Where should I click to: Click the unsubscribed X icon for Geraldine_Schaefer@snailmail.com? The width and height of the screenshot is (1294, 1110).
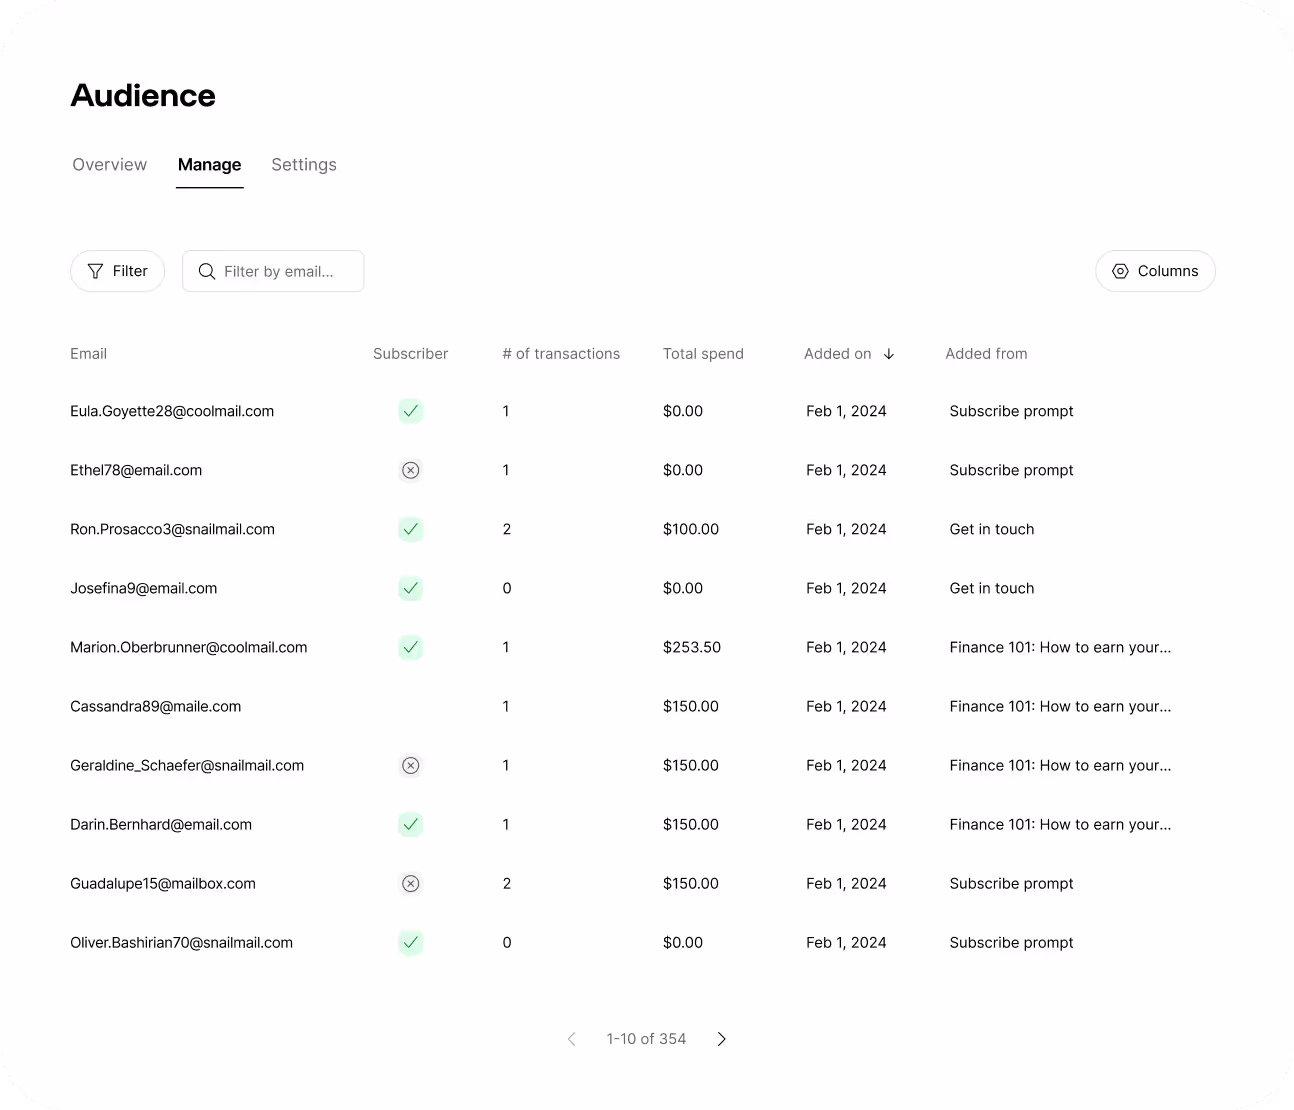pos(410,765)
